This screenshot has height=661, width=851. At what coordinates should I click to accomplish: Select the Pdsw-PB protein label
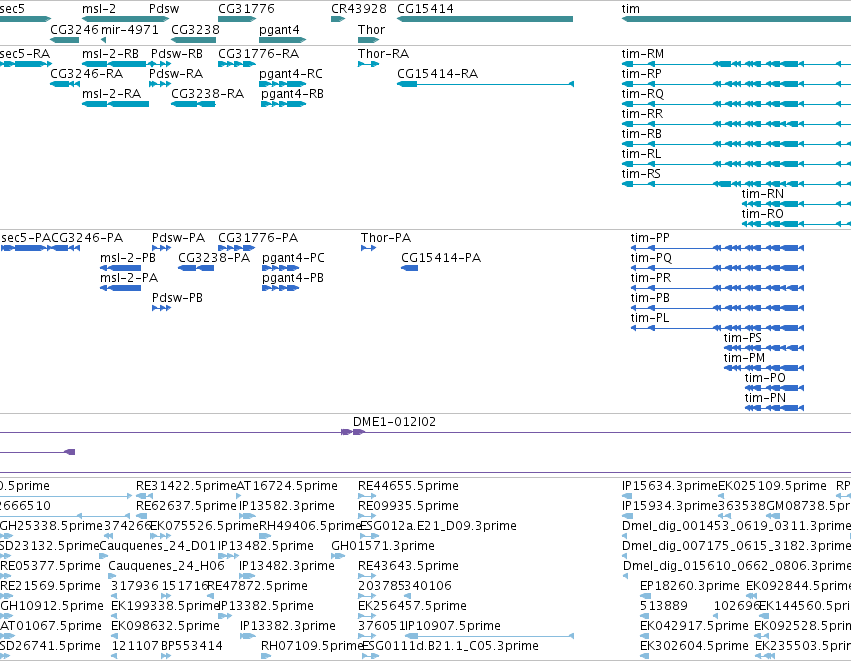[x=177, y=298]
